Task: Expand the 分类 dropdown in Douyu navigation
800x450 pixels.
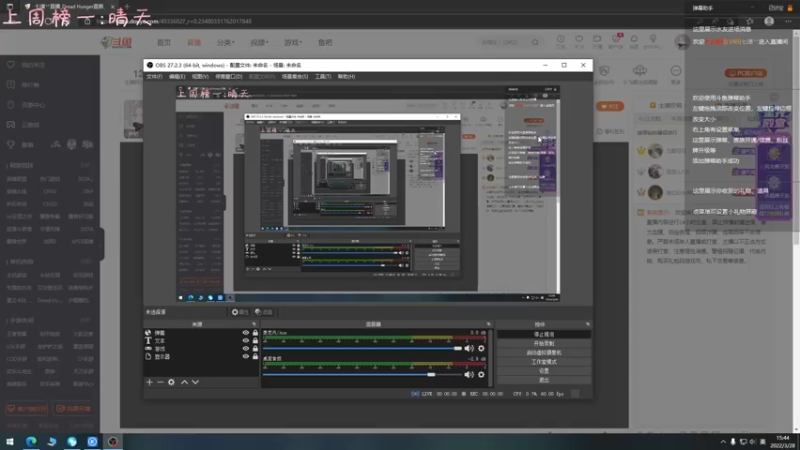Action: [226, 42]
